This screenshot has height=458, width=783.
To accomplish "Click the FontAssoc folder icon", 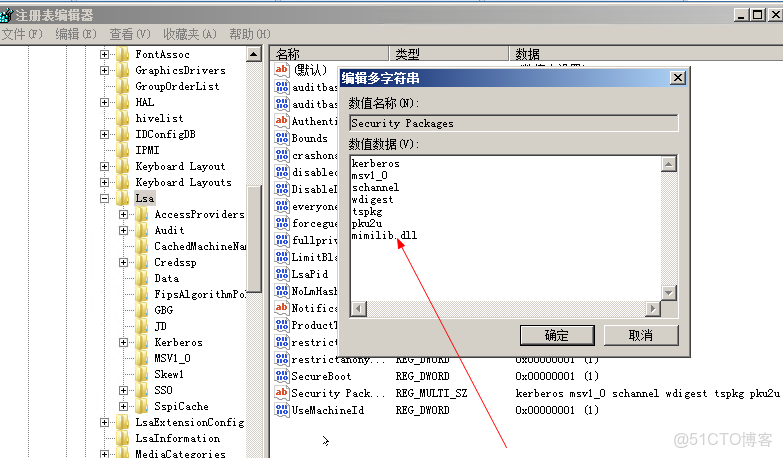I will pos(123,54).
